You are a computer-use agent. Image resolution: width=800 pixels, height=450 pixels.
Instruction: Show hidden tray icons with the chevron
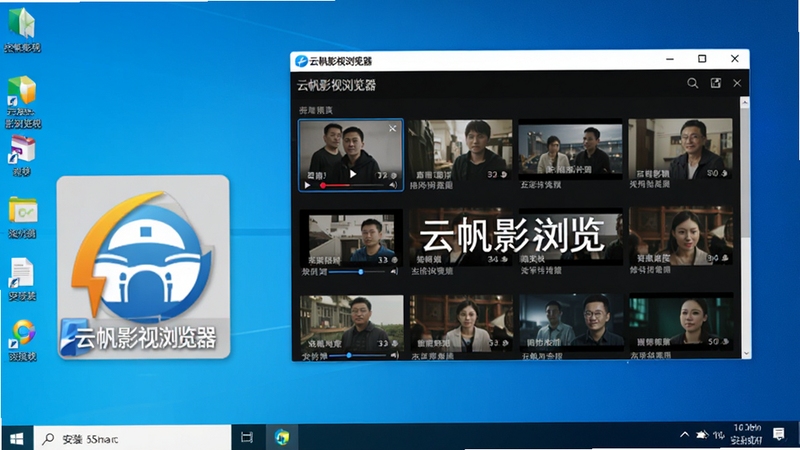click(684, 435)
